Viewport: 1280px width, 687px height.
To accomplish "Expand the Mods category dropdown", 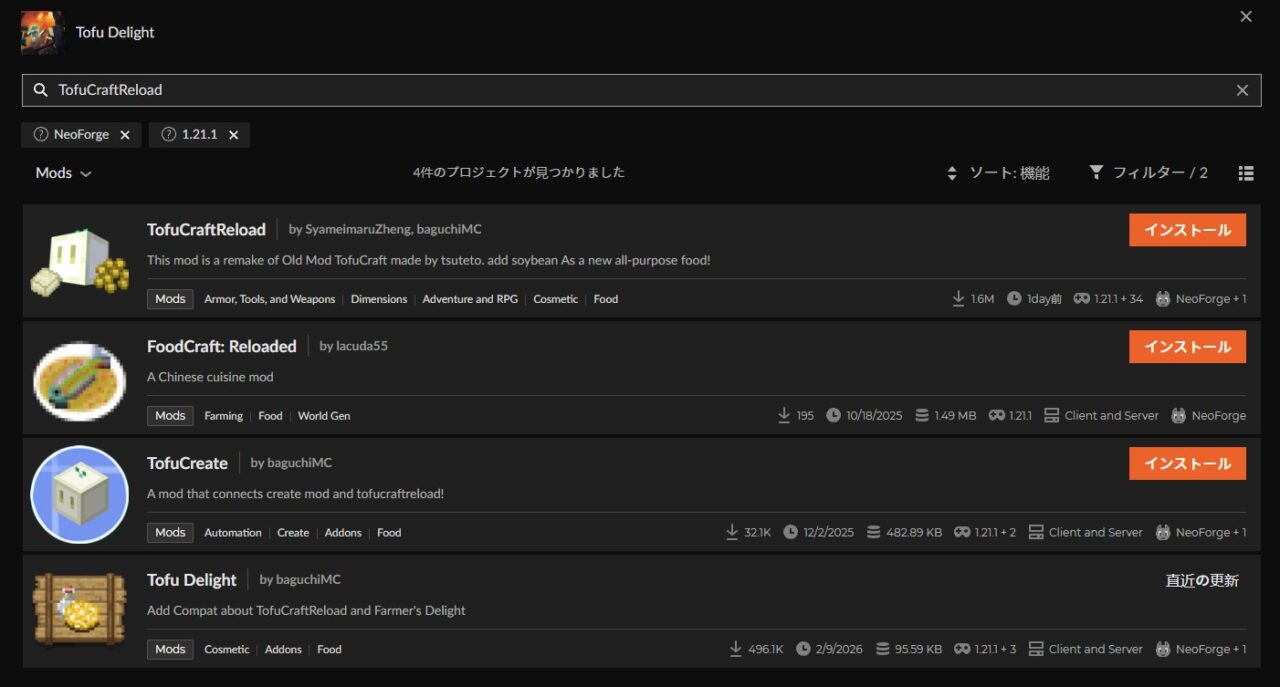I will click(63, 173).
